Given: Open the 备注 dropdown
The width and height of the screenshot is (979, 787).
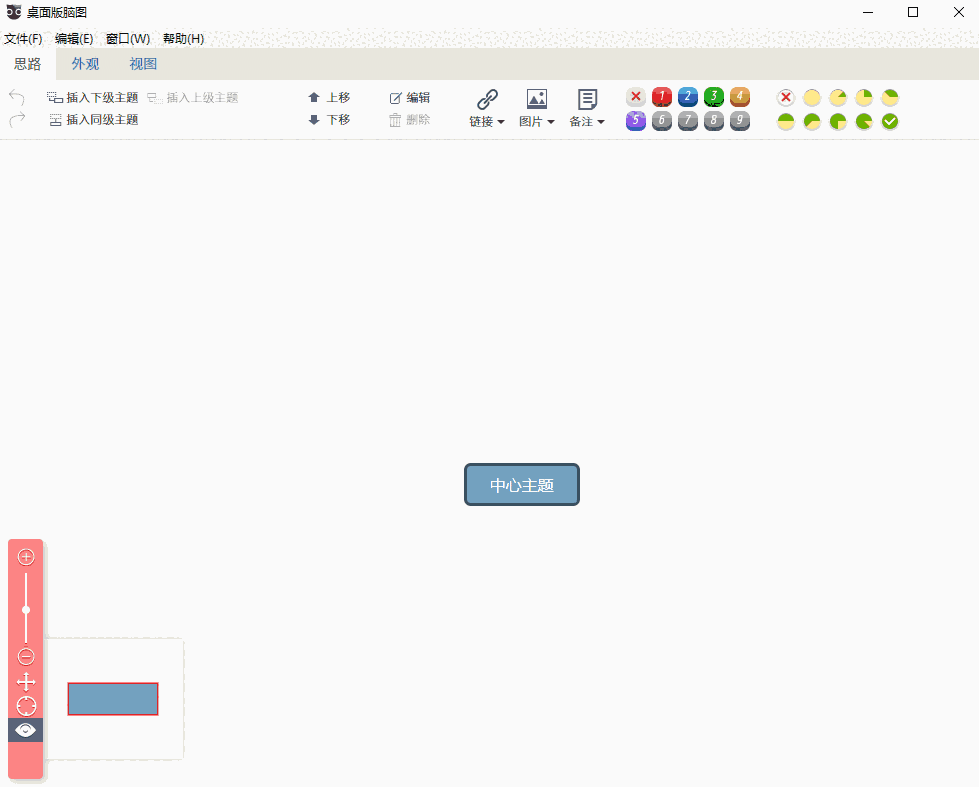Looking at the screenshot, I should click(x=587, y=109).
